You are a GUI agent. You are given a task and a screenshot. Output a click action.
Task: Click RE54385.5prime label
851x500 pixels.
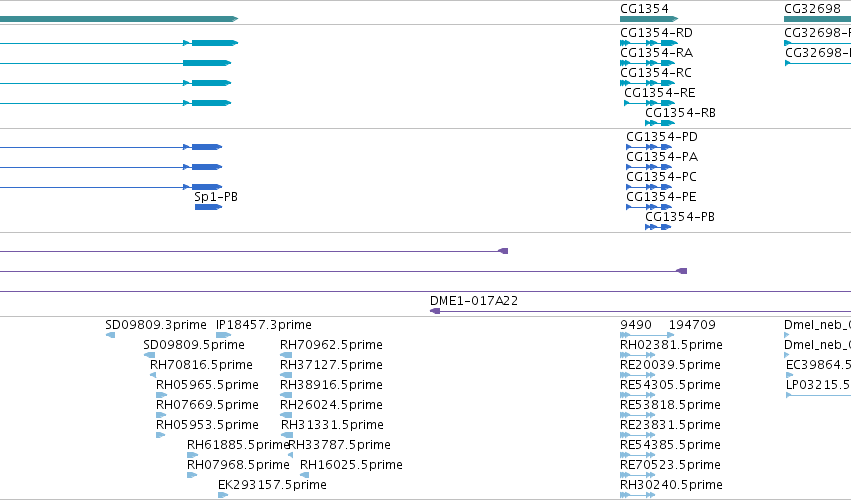(x=670, y=445)
